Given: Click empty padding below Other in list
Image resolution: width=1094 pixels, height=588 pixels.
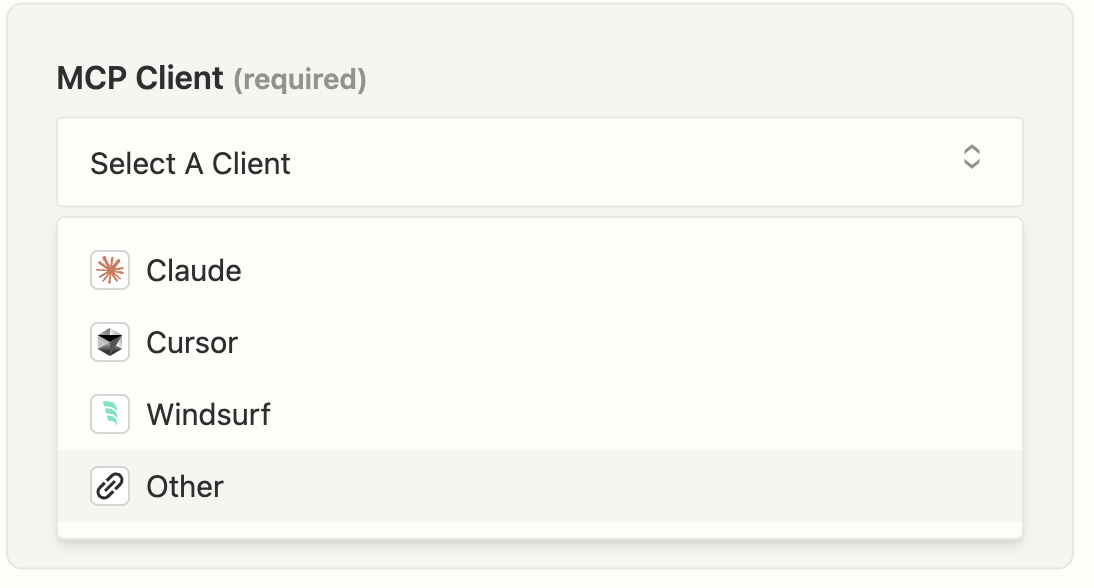Looking at the screenshot, I should coord(540,529).
